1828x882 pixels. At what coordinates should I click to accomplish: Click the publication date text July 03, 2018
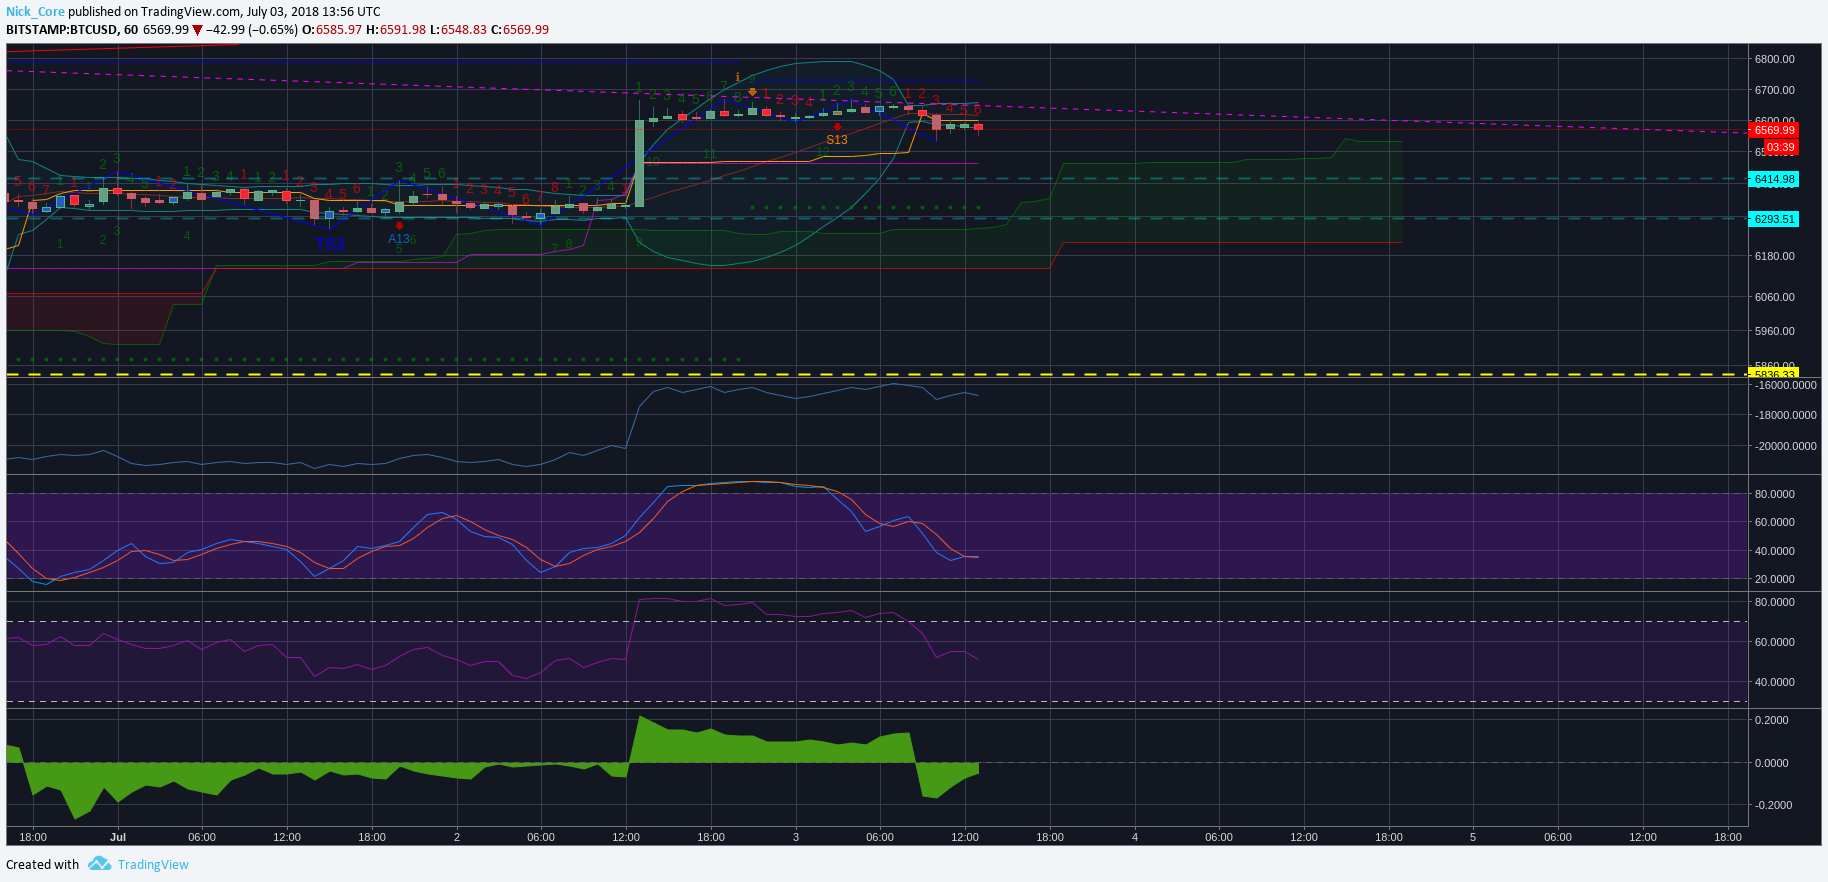(x=283, y=12)
